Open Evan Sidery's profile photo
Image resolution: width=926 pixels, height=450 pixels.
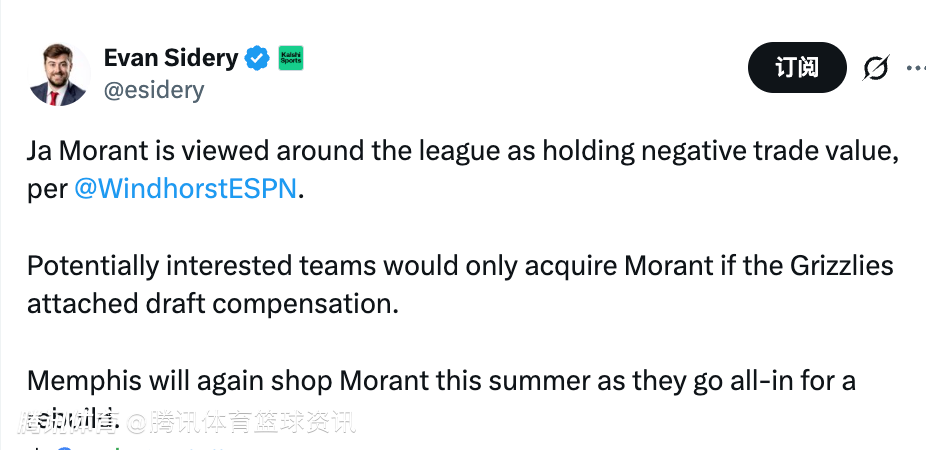click(x=59, y=75)
